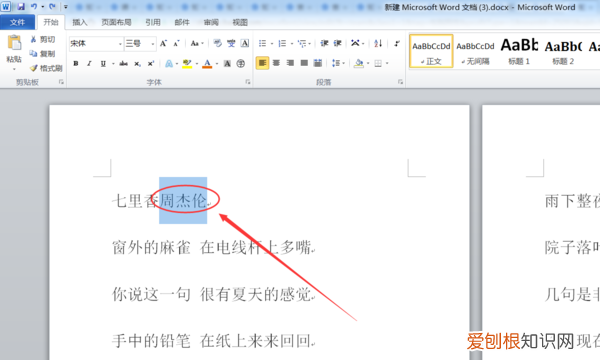The image size is (600, 360).
Task: Toggle underline formatting (U)
Action: click(103, 64)
